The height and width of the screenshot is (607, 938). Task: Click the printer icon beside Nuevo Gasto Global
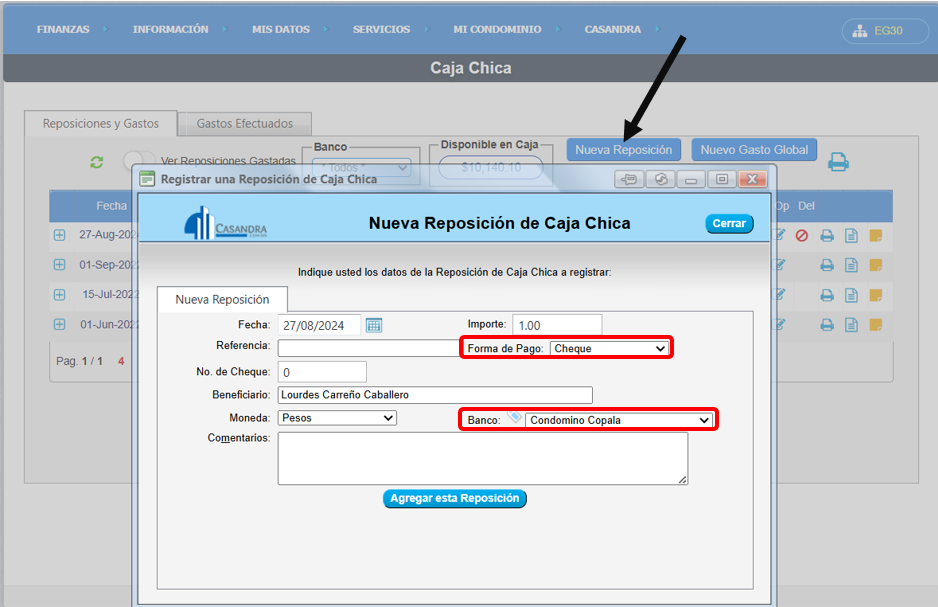point(838,161)
